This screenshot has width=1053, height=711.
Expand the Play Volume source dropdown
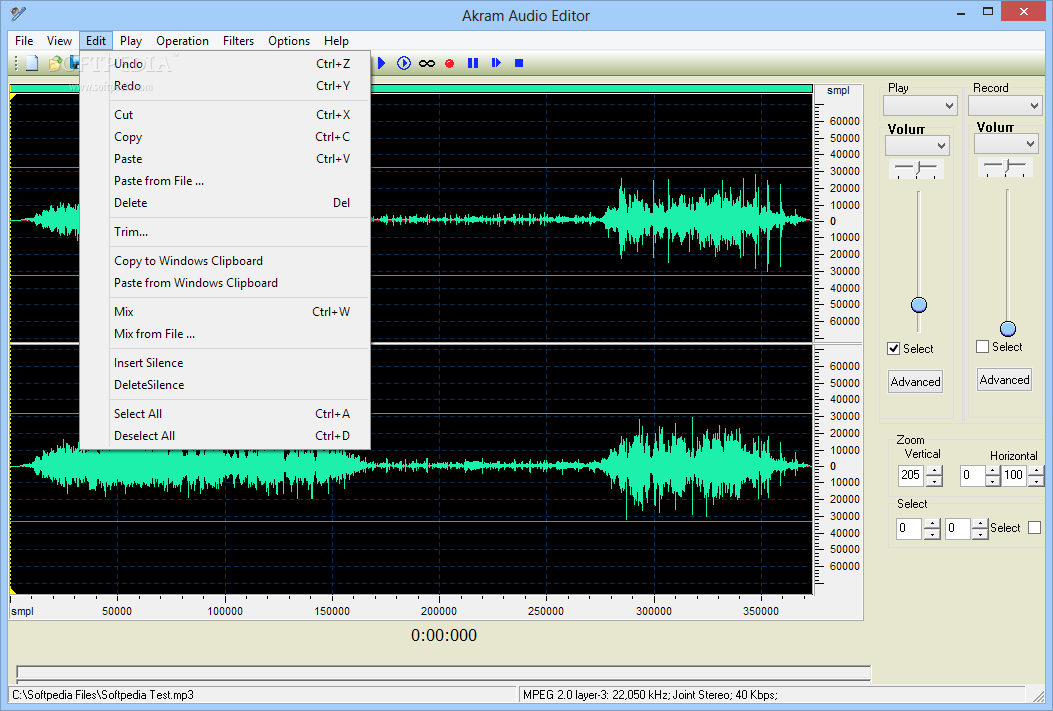(917, 145)
